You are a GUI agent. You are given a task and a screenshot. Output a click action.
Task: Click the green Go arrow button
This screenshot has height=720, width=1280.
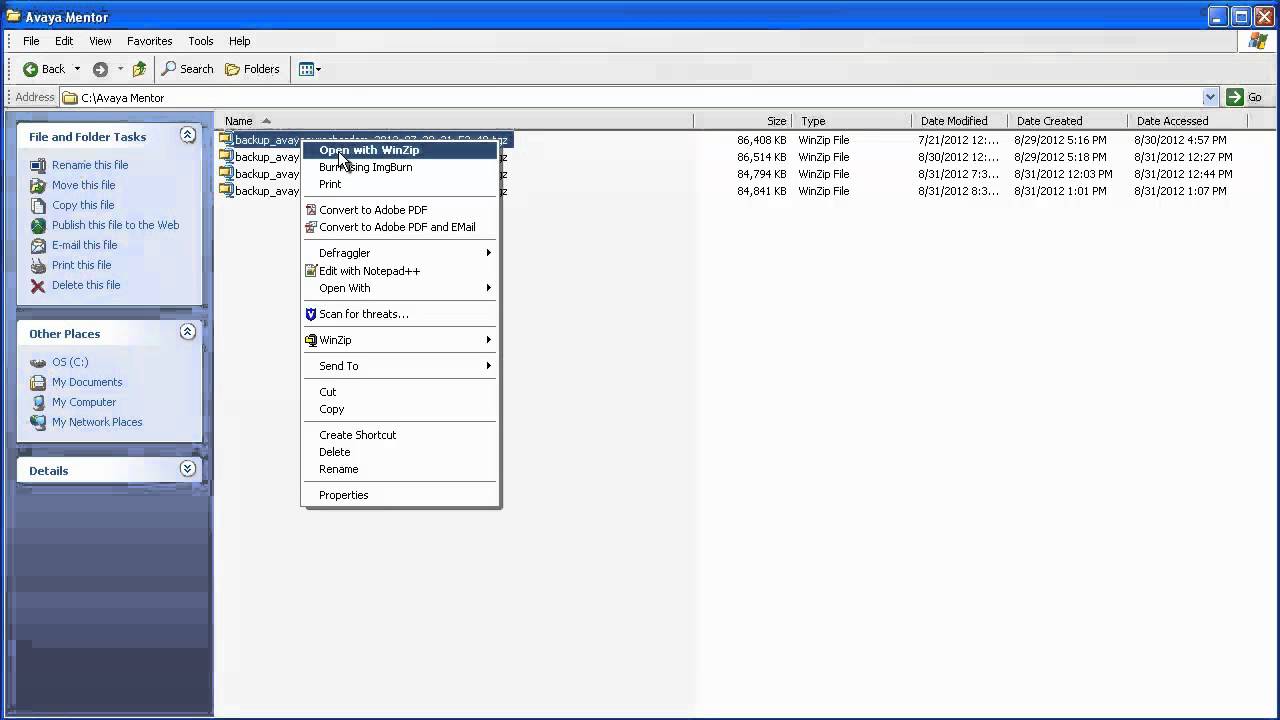1235,97
